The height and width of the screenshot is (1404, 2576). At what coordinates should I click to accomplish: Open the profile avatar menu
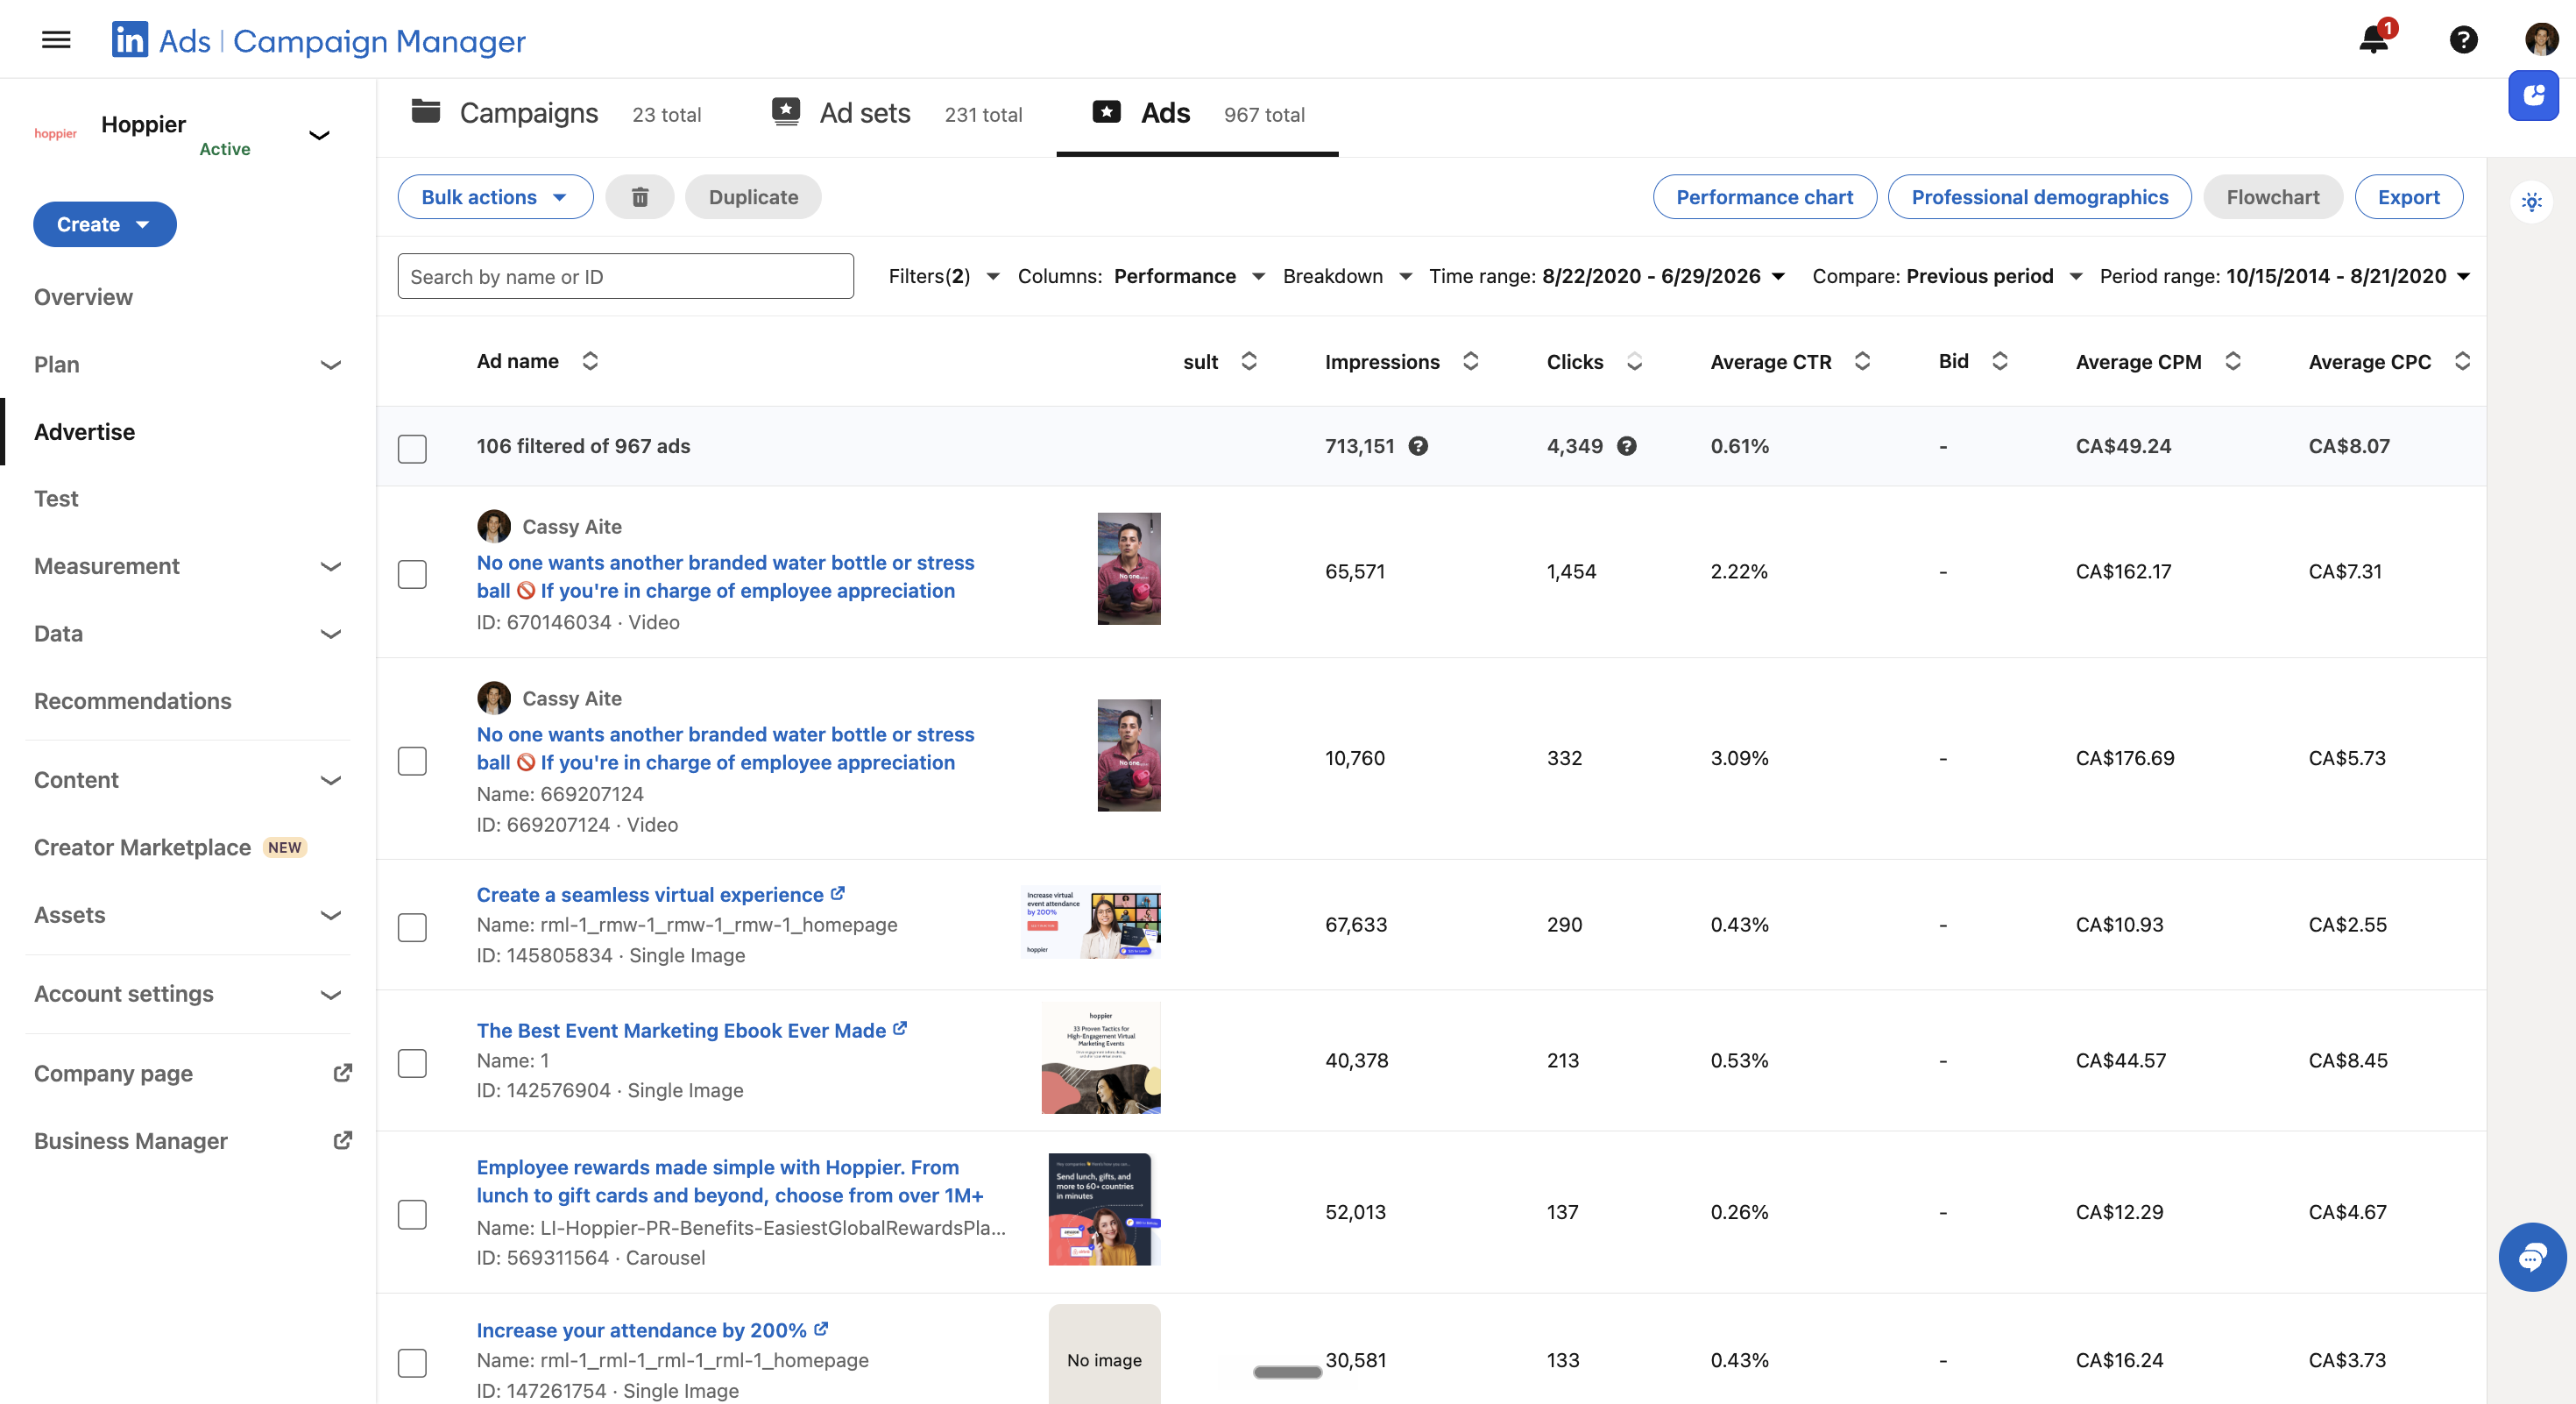pos(2541,40)
